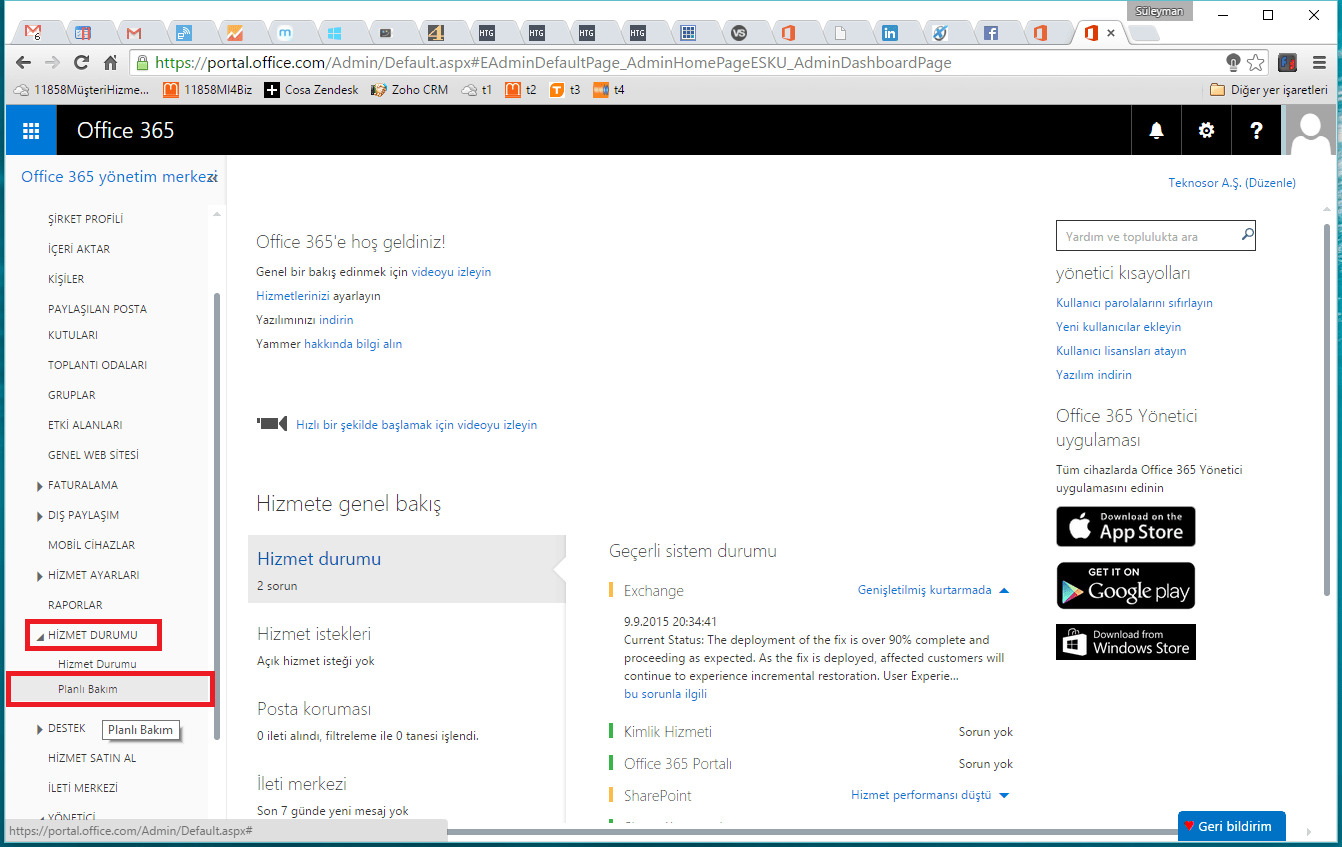
Task: Reload the page with the refresh icon
Action: (81, 61)
